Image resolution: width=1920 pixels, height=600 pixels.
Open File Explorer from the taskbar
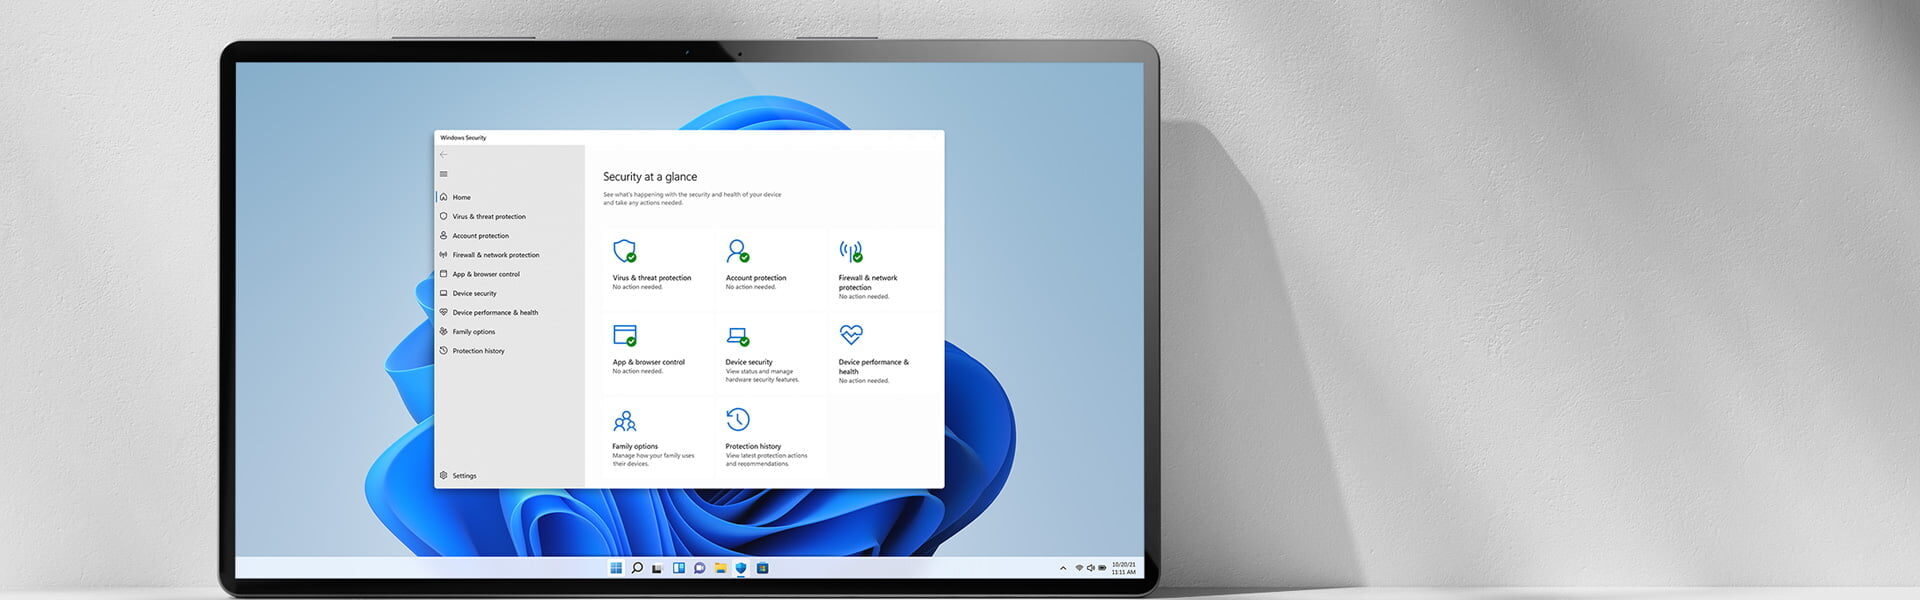pyautogui.click(x=720, y=568)
